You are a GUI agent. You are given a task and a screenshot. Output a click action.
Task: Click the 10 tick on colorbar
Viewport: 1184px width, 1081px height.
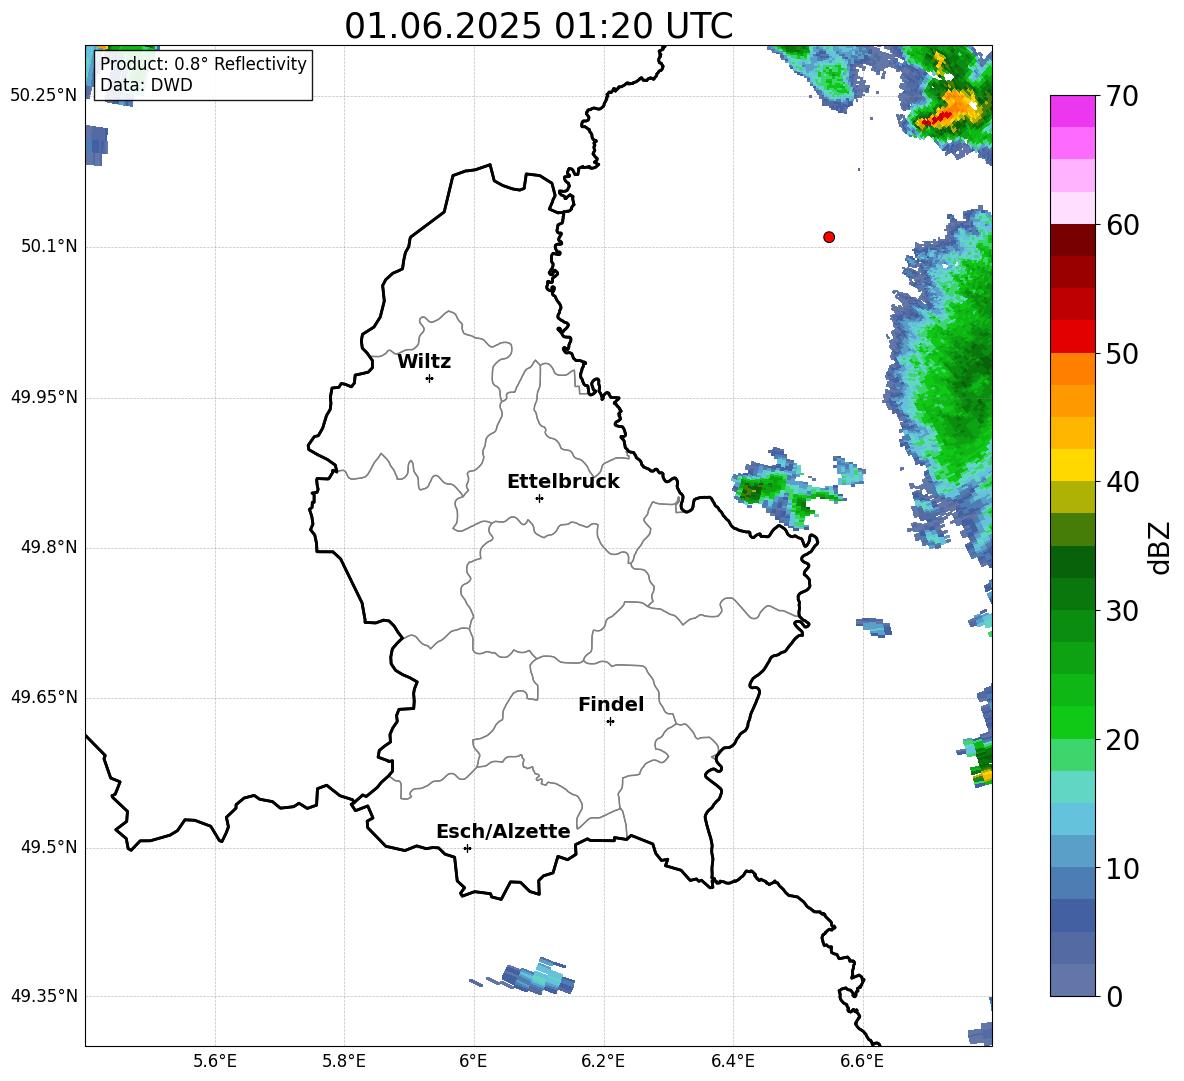click(1122, 869)
